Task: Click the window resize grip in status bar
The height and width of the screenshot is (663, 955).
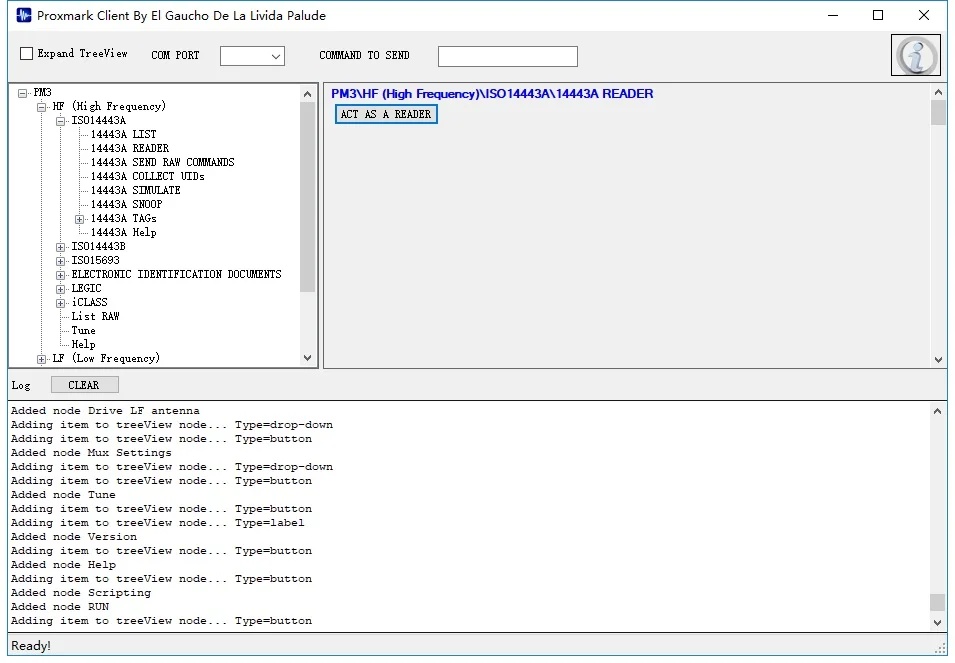Action: coord(940,648)
